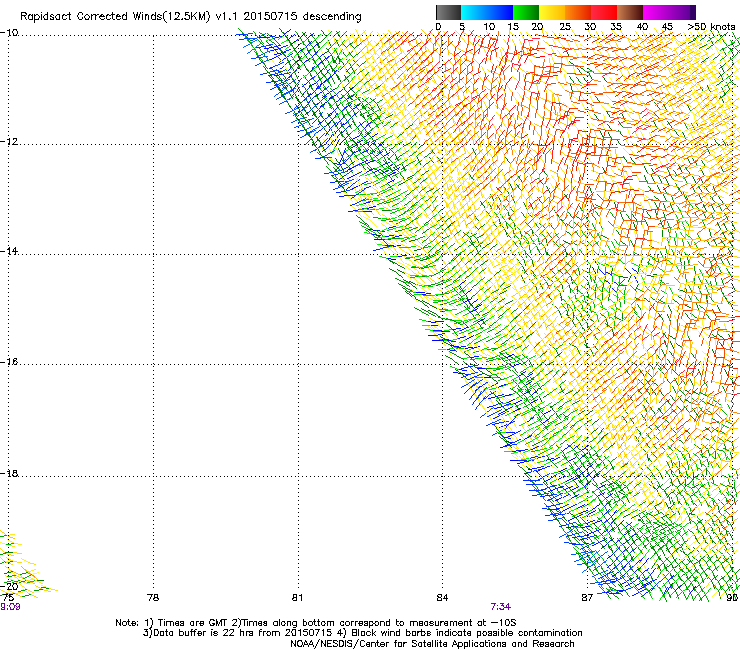Click the cyan-blue 5-15 knots color segment

(x=487, y=12)
